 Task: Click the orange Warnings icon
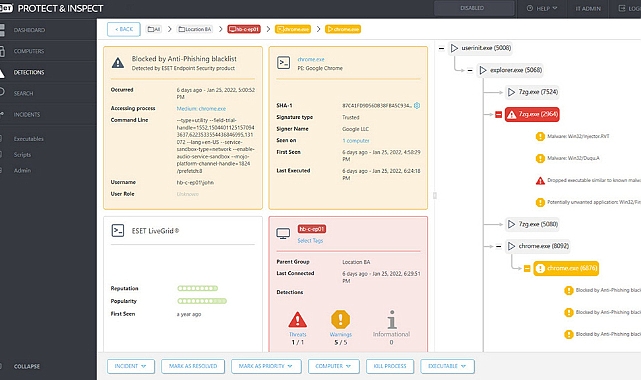click(x=341, y=320)
